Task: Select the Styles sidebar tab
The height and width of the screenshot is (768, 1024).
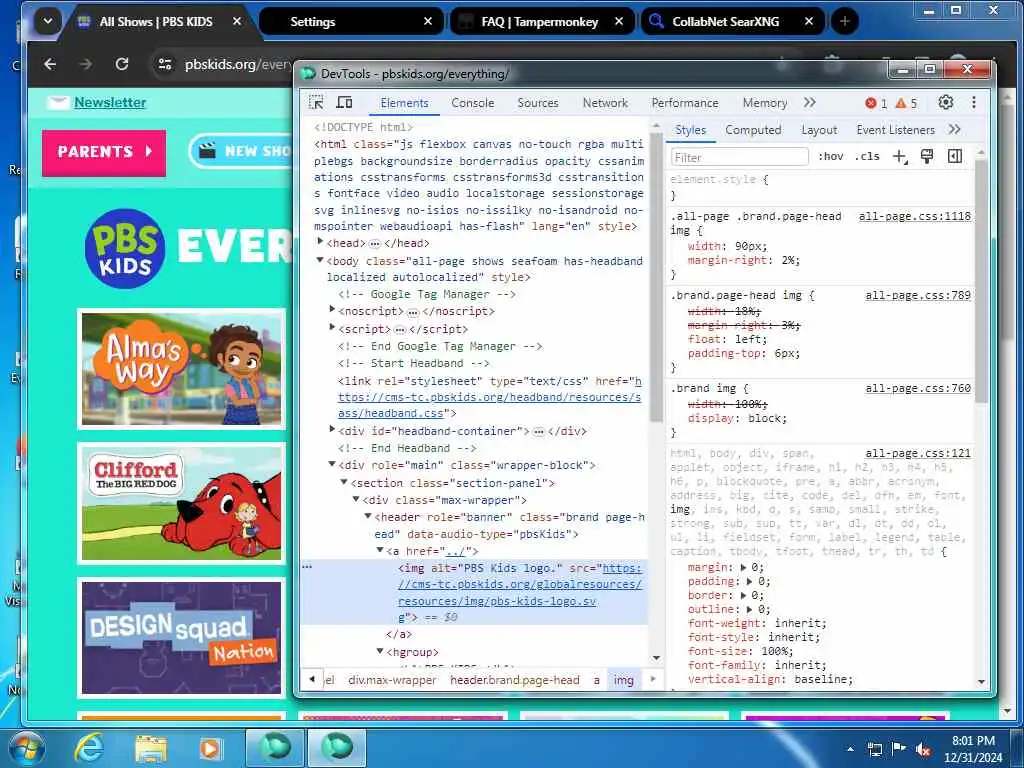Action: pos(690,130)
